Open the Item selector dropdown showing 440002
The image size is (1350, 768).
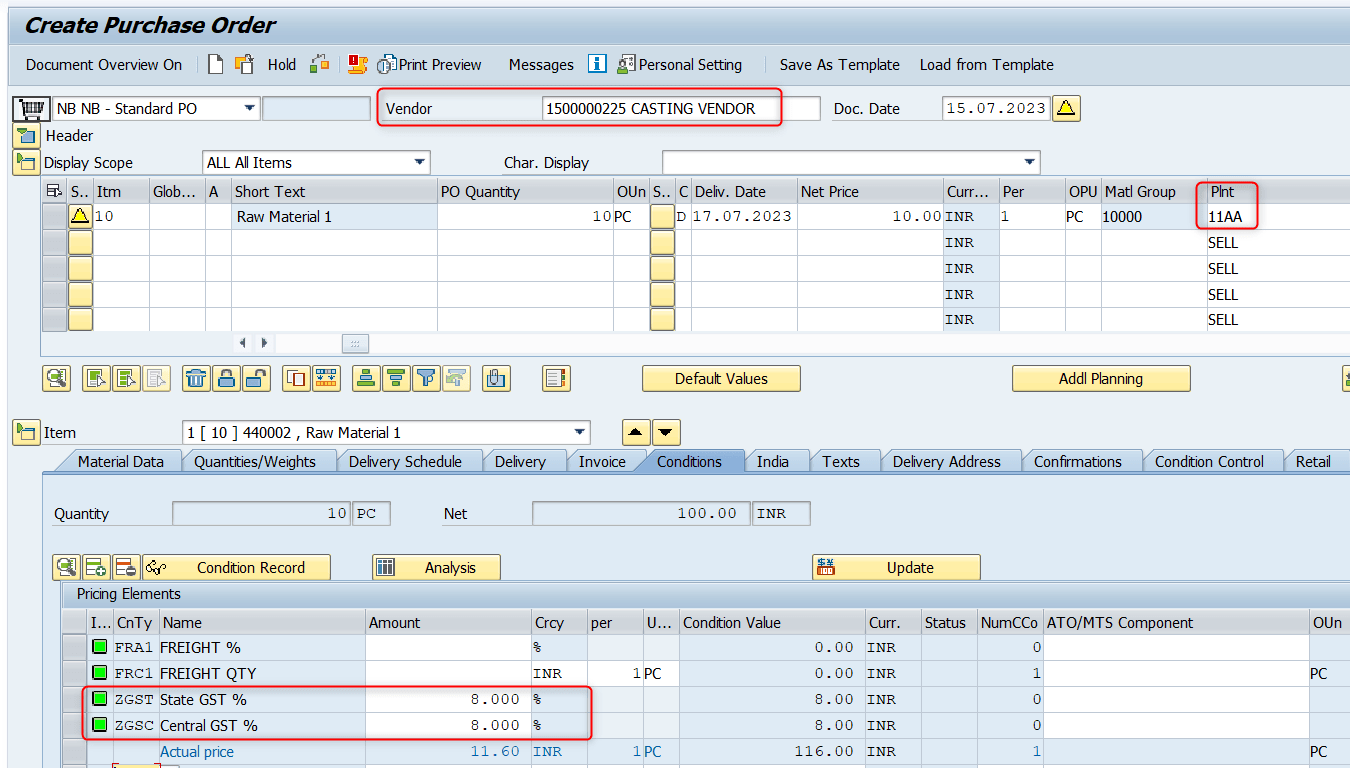[580, 433]
